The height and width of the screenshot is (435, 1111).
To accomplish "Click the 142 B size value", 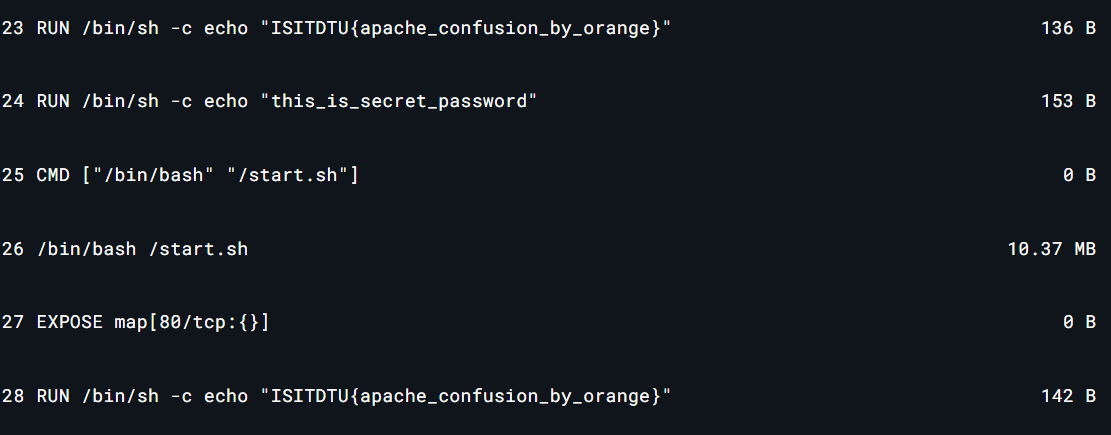I will point(1068,396).
